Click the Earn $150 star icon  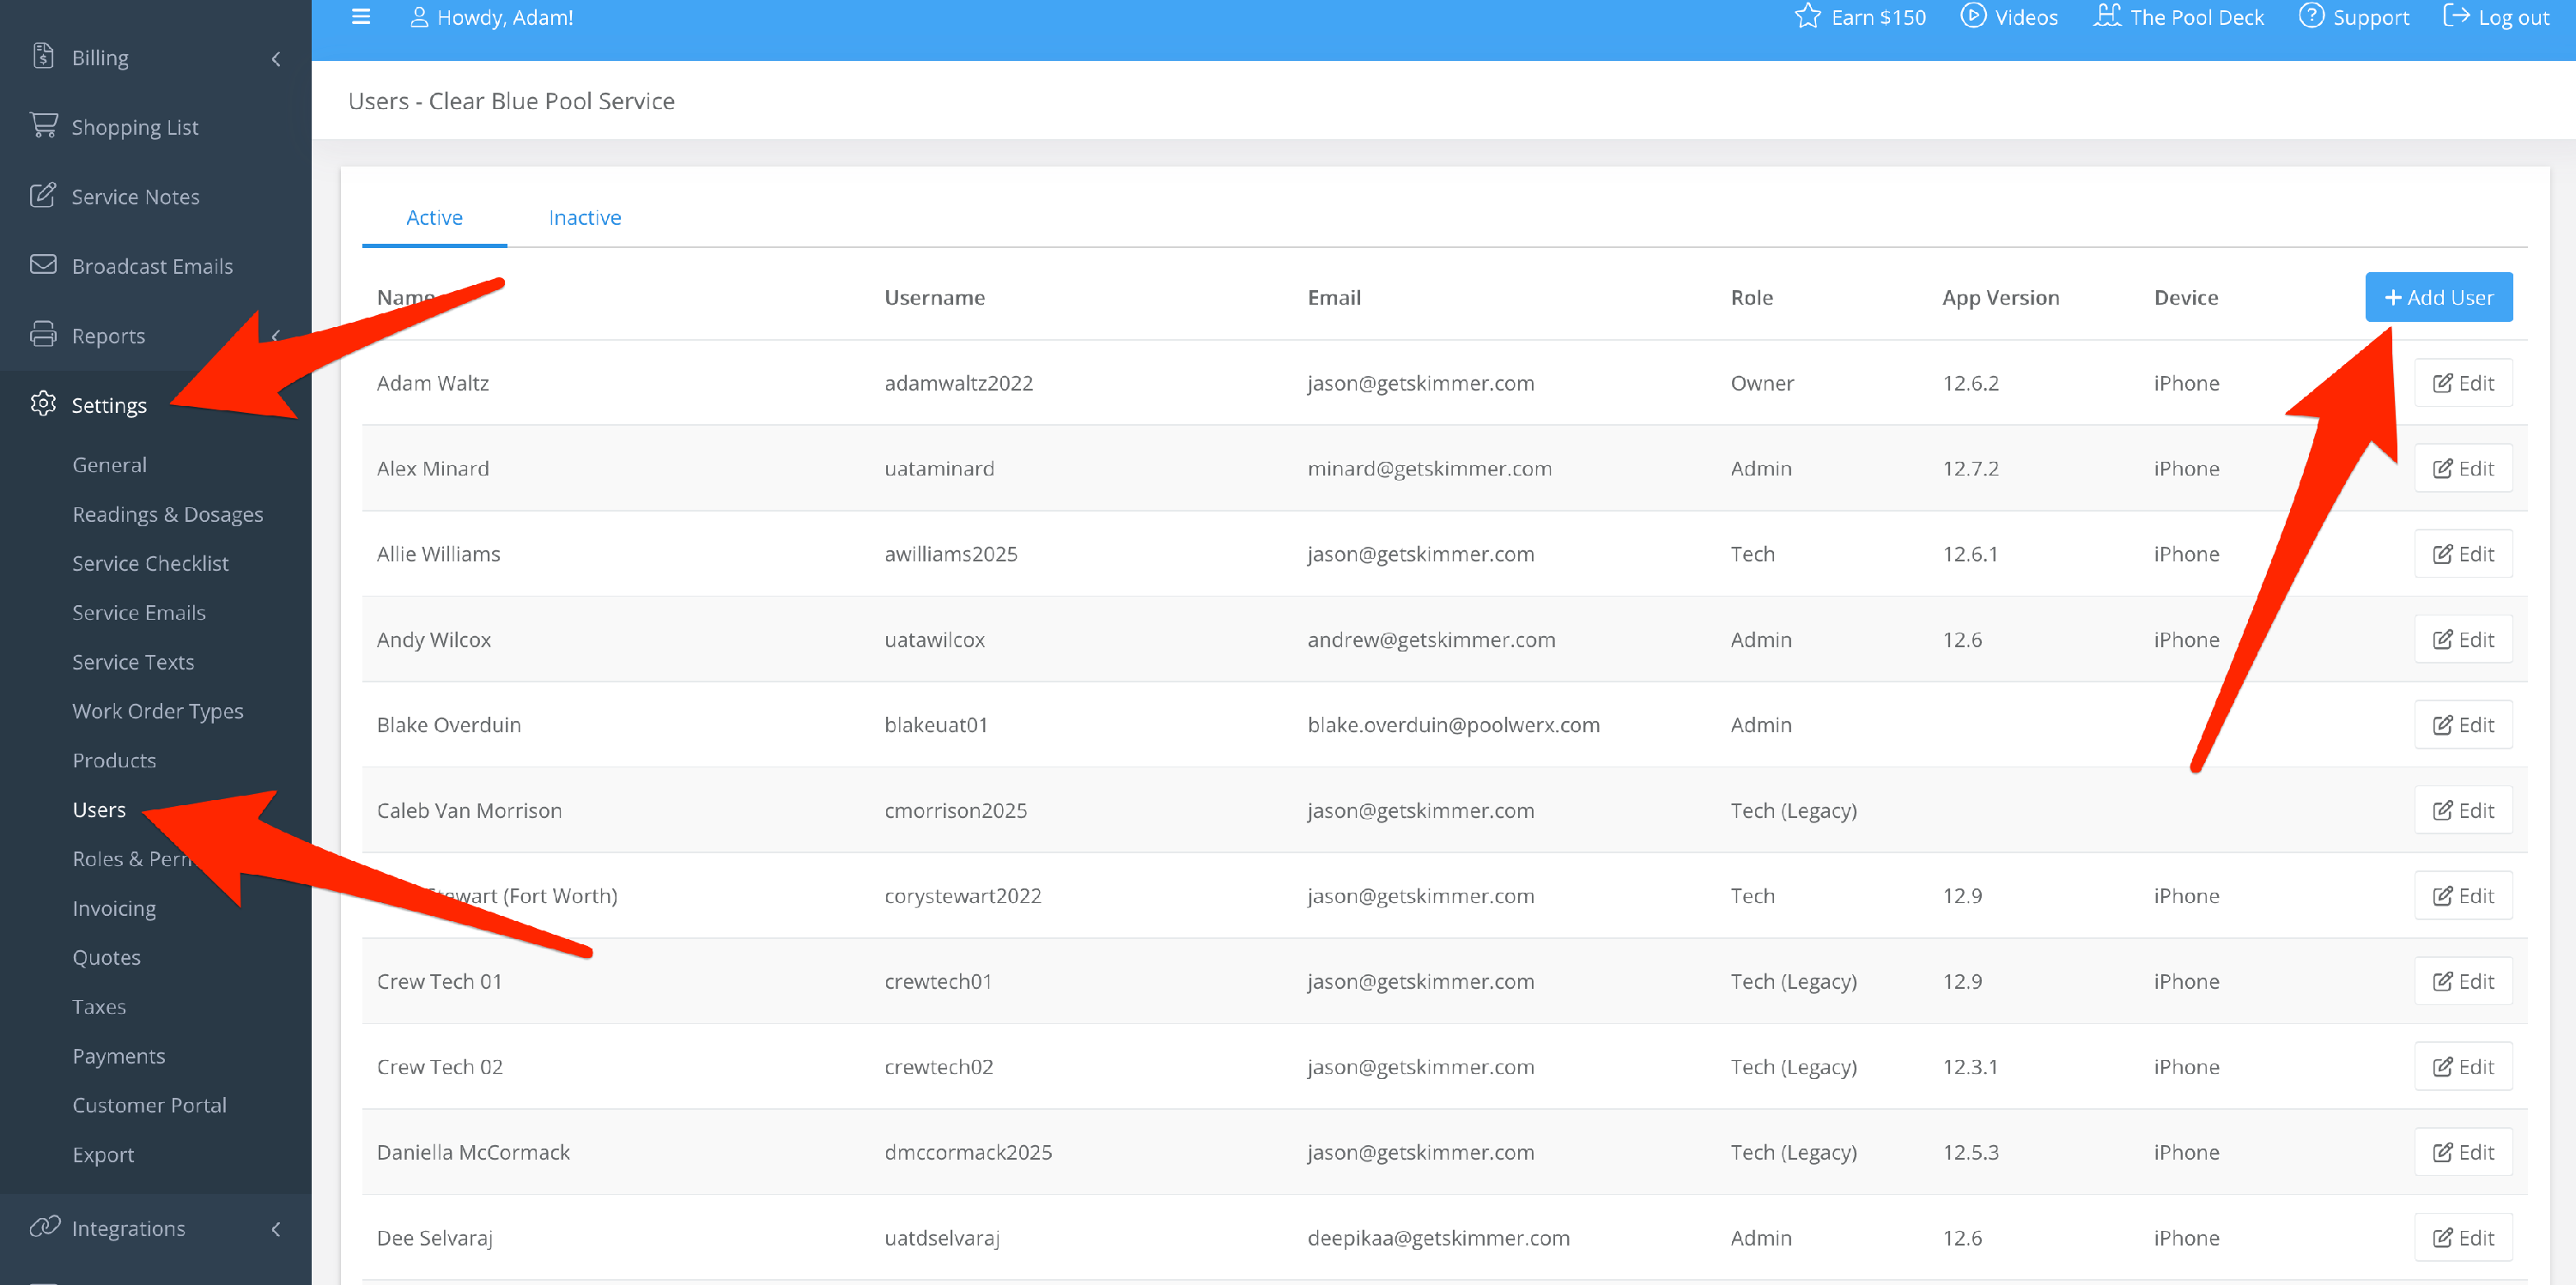pos(1807,17)
